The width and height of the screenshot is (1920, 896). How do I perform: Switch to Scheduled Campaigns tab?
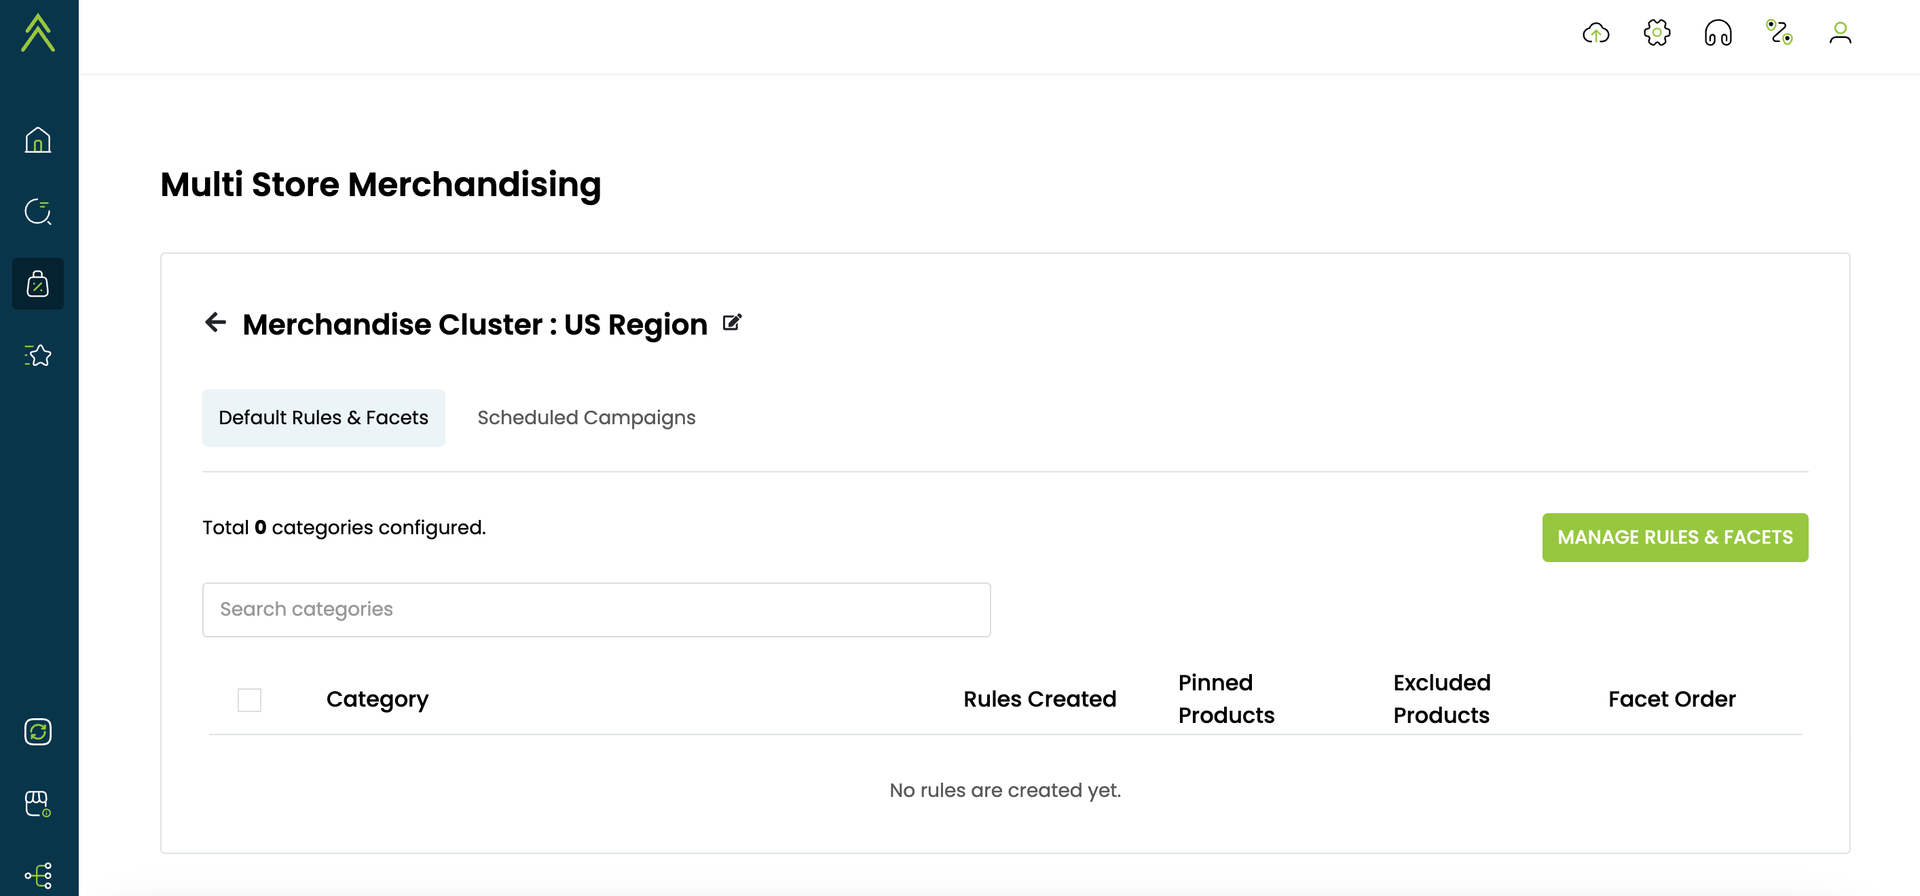click(586, 418)
